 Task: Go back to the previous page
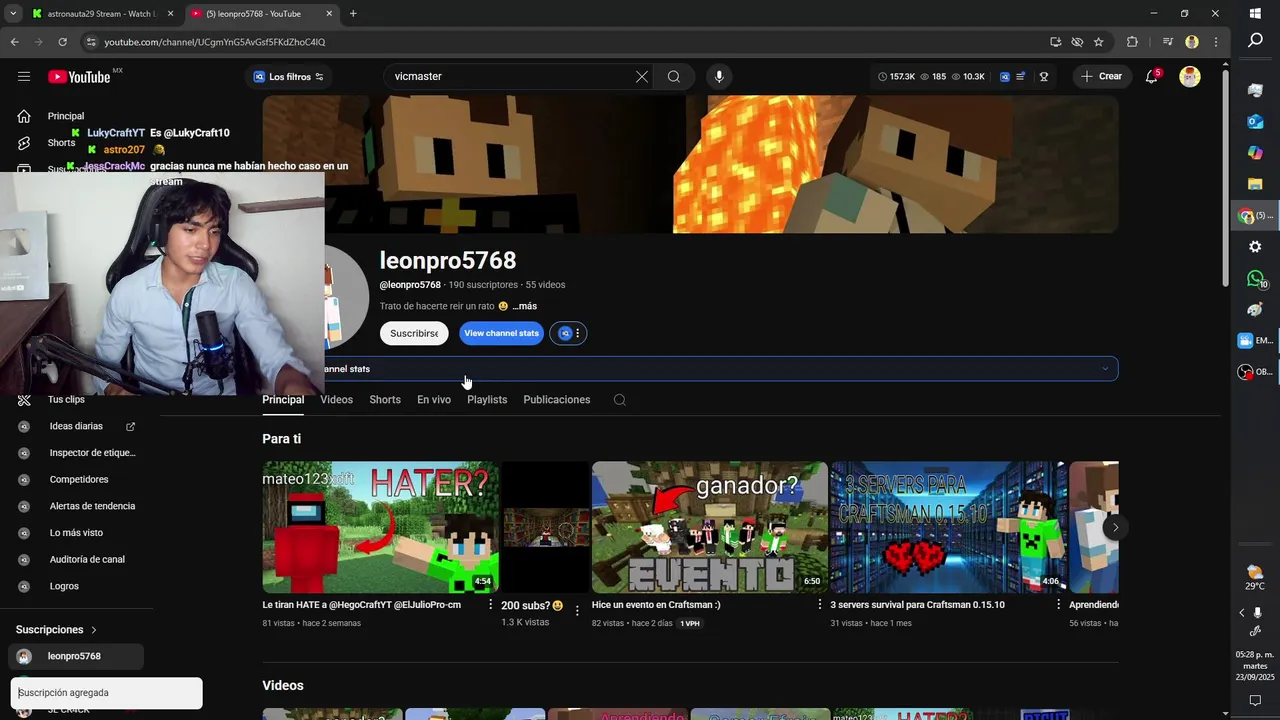14,42
